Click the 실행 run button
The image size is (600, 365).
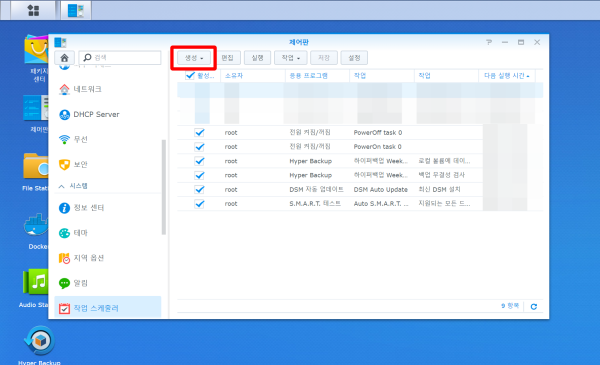[x=257, y=58]
